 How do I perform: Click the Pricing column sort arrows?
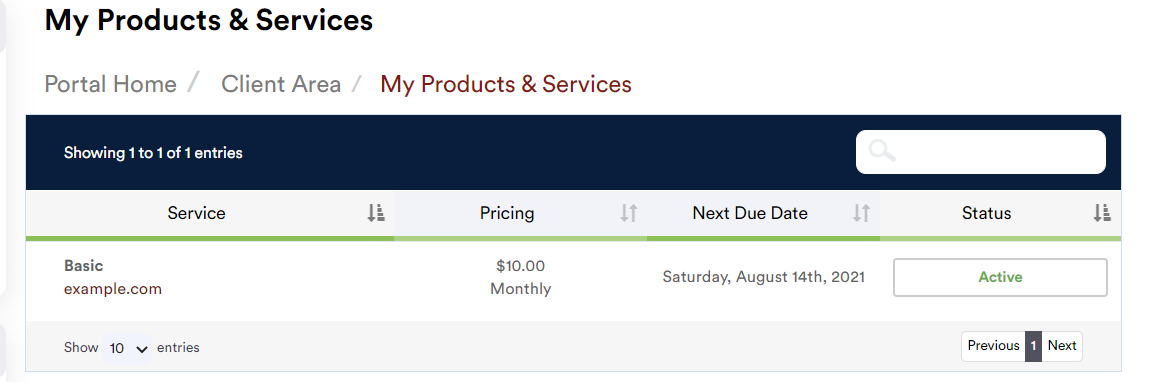[x=629, y=213]
